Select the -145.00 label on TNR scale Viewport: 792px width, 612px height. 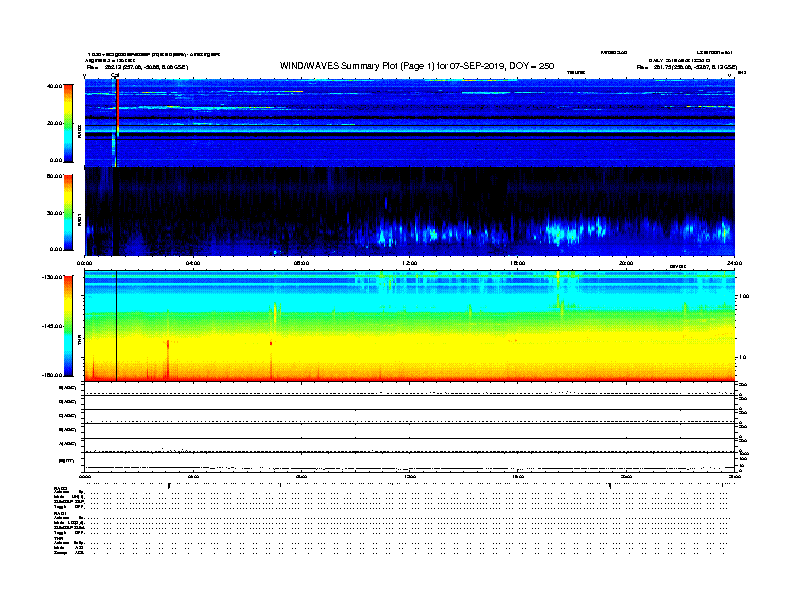[x=52, y=326]
